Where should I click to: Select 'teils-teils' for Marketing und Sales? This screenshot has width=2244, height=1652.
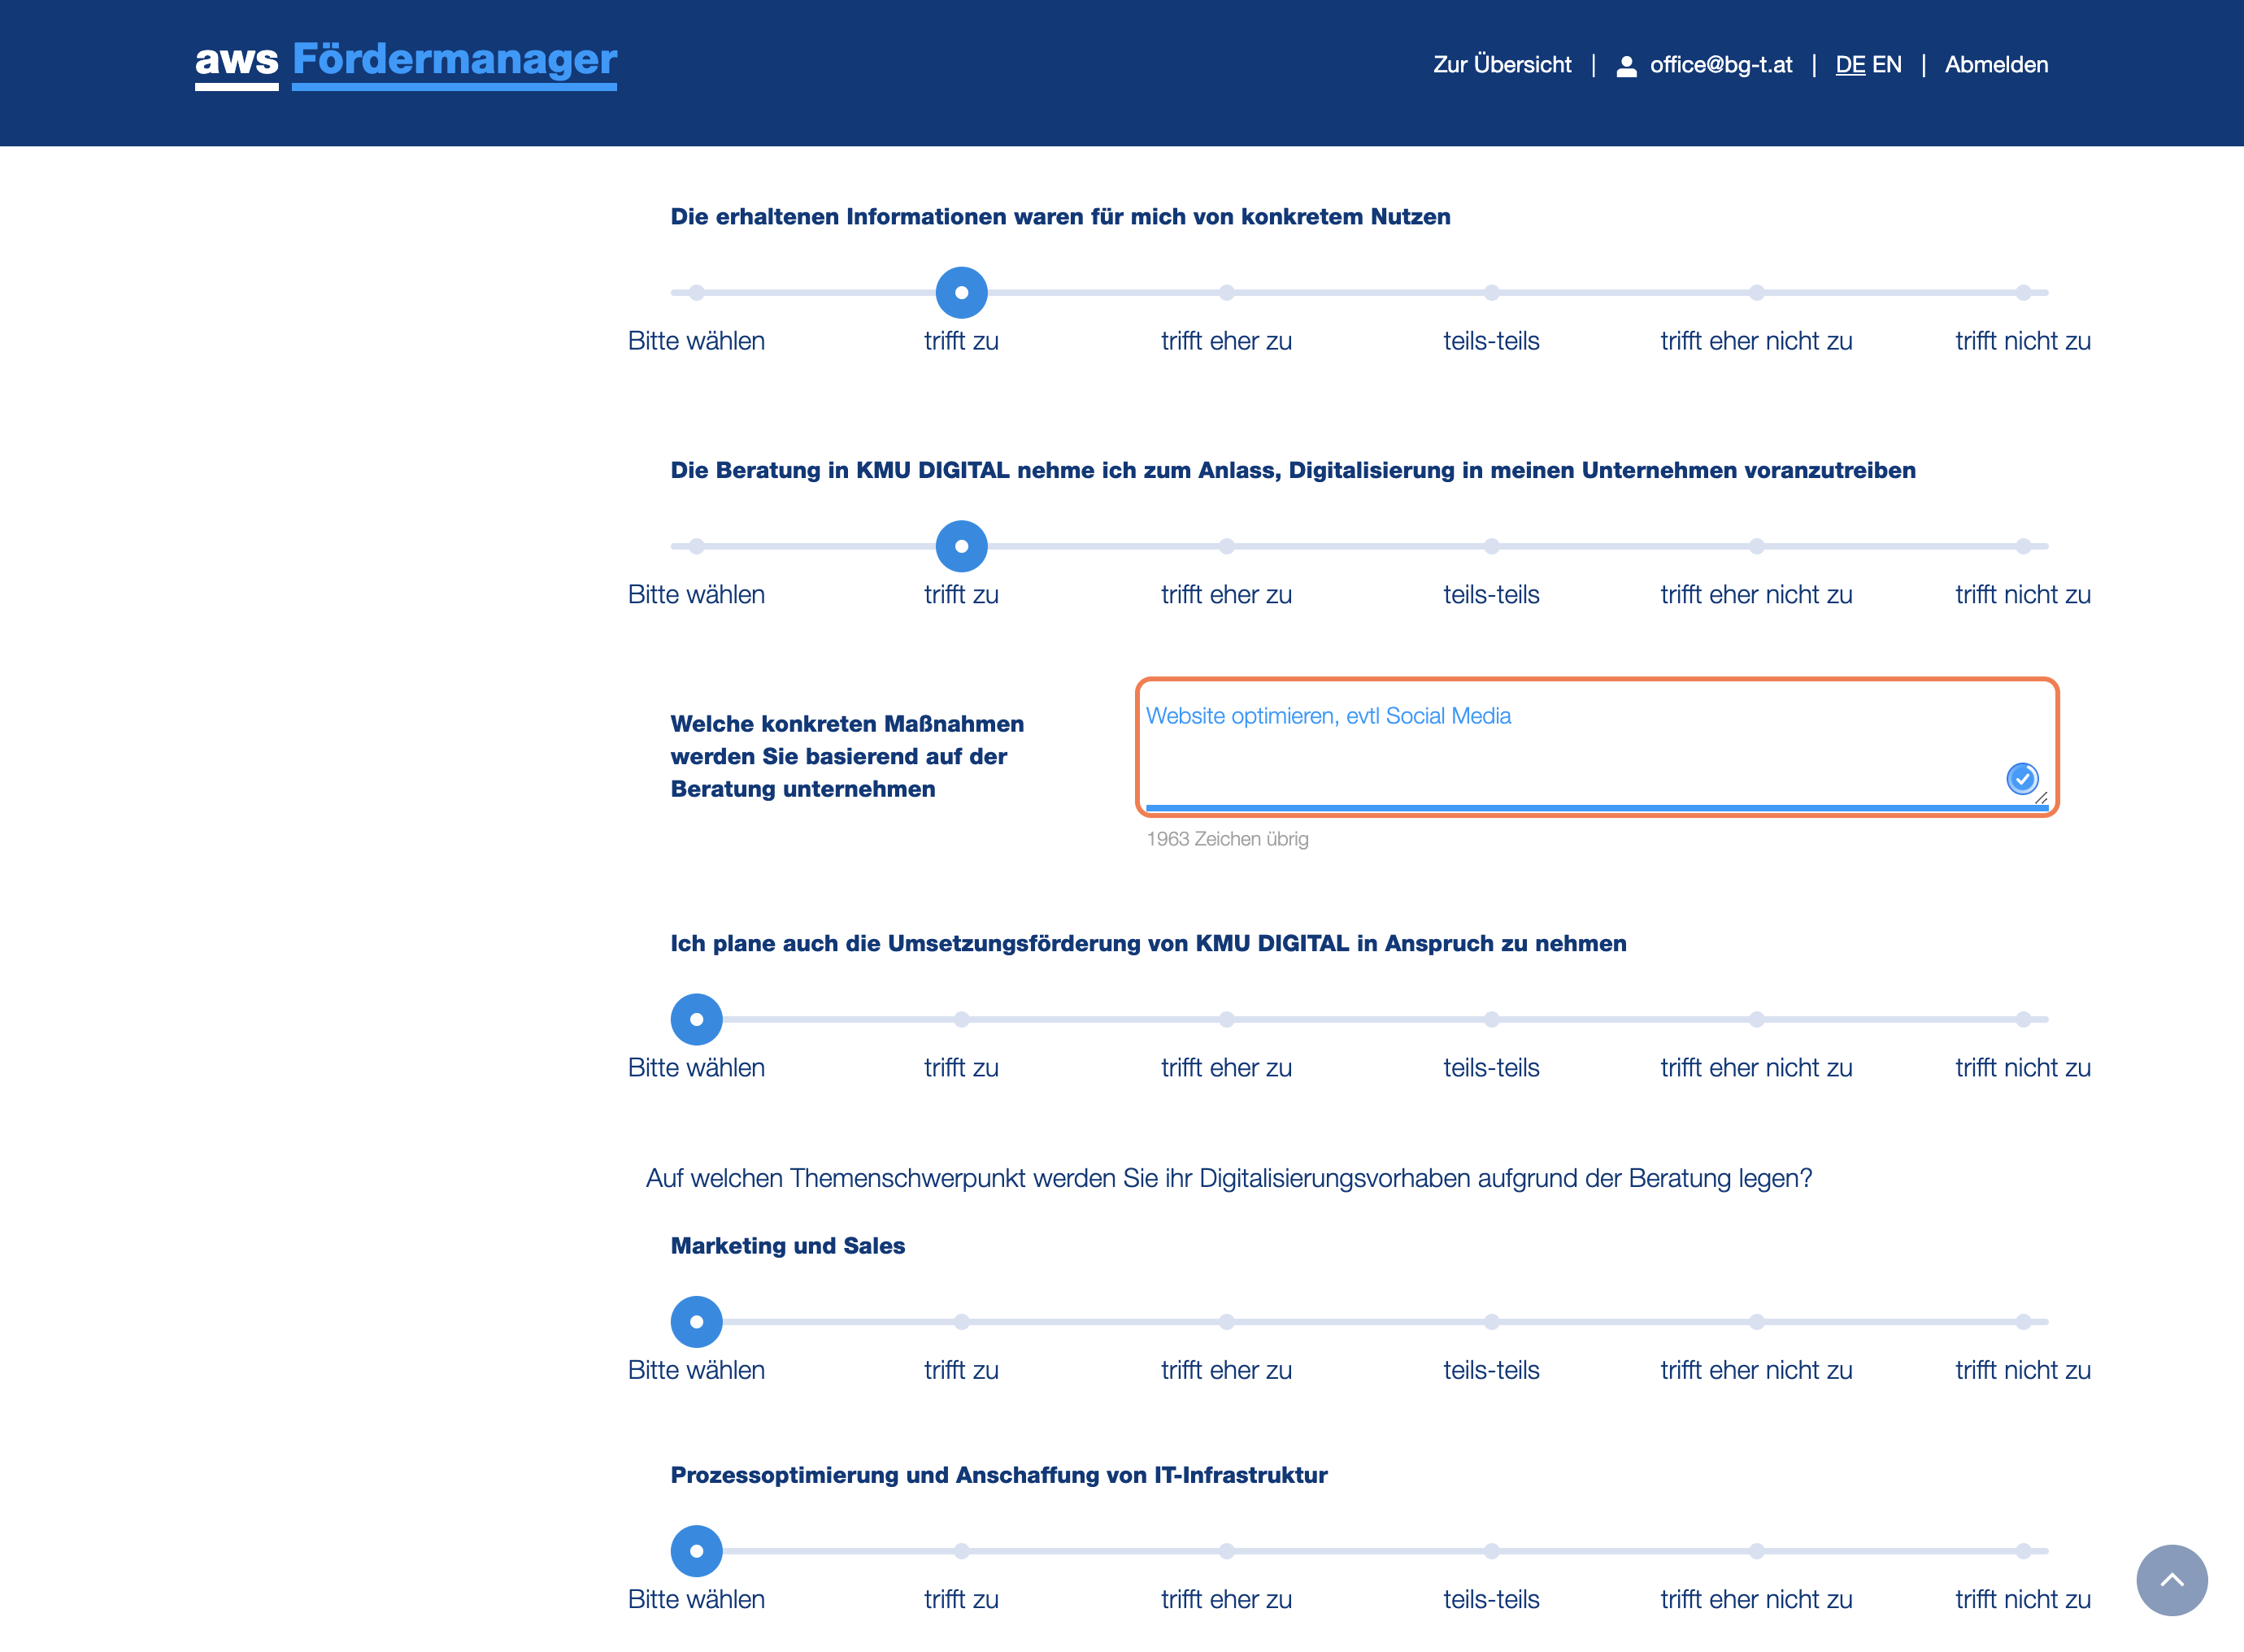(1491, 1322)
